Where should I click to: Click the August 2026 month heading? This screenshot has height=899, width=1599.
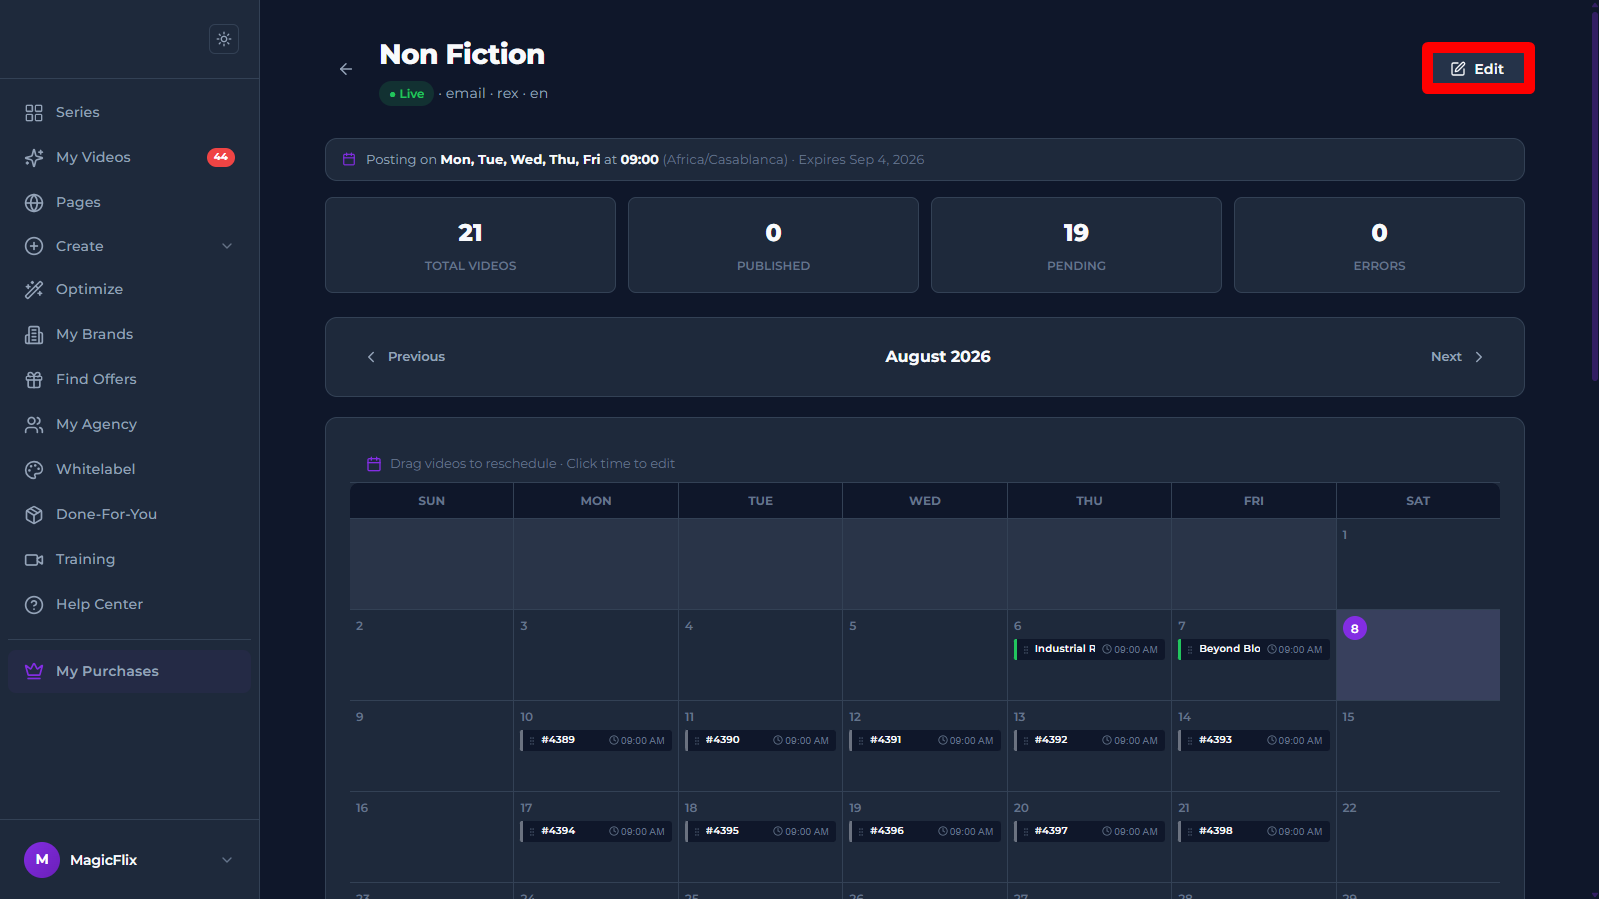(x=938, y=357)
